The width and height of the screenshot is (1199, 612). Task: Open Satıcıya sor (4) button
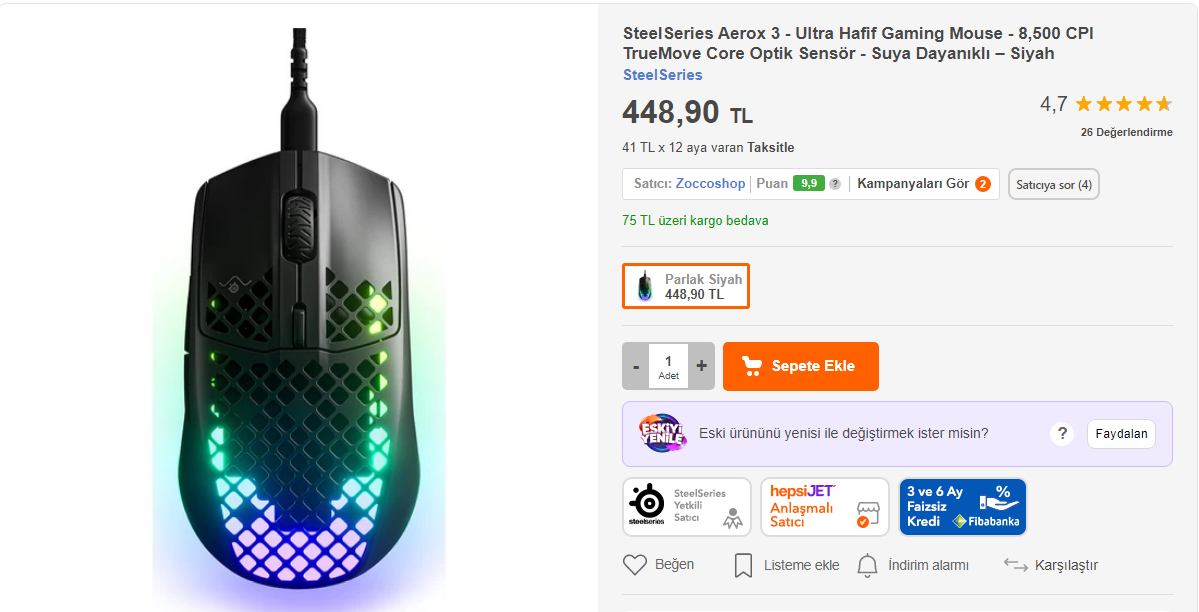[x=1053, y=185]
